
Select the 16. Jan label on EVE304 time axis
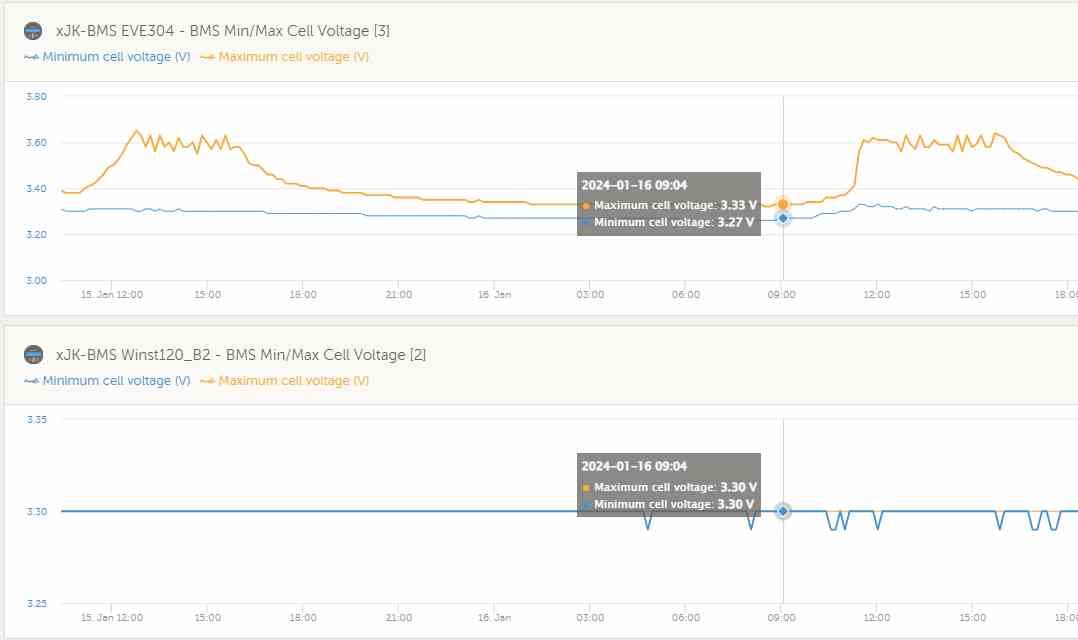[x=493, y=295]
